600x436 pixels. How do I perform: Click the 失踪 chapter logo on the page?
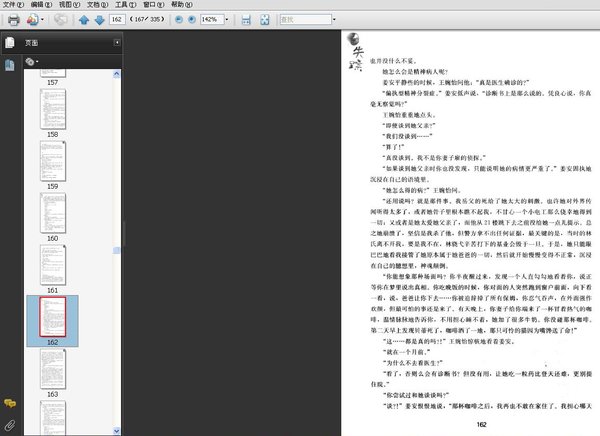[355, 52]
